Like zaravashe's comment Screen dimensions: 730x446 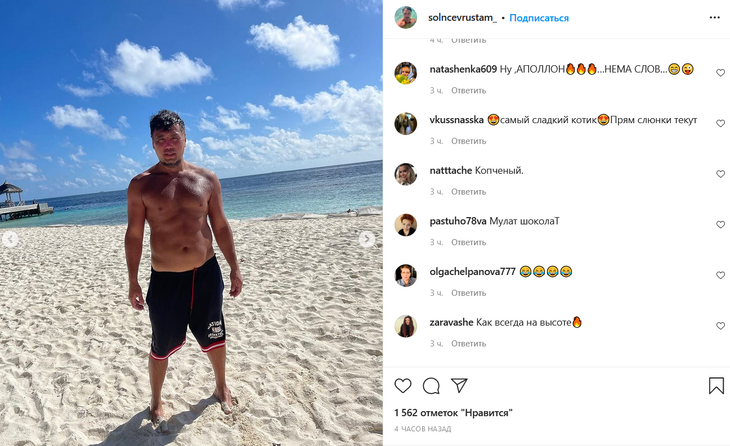click(720, 326)
